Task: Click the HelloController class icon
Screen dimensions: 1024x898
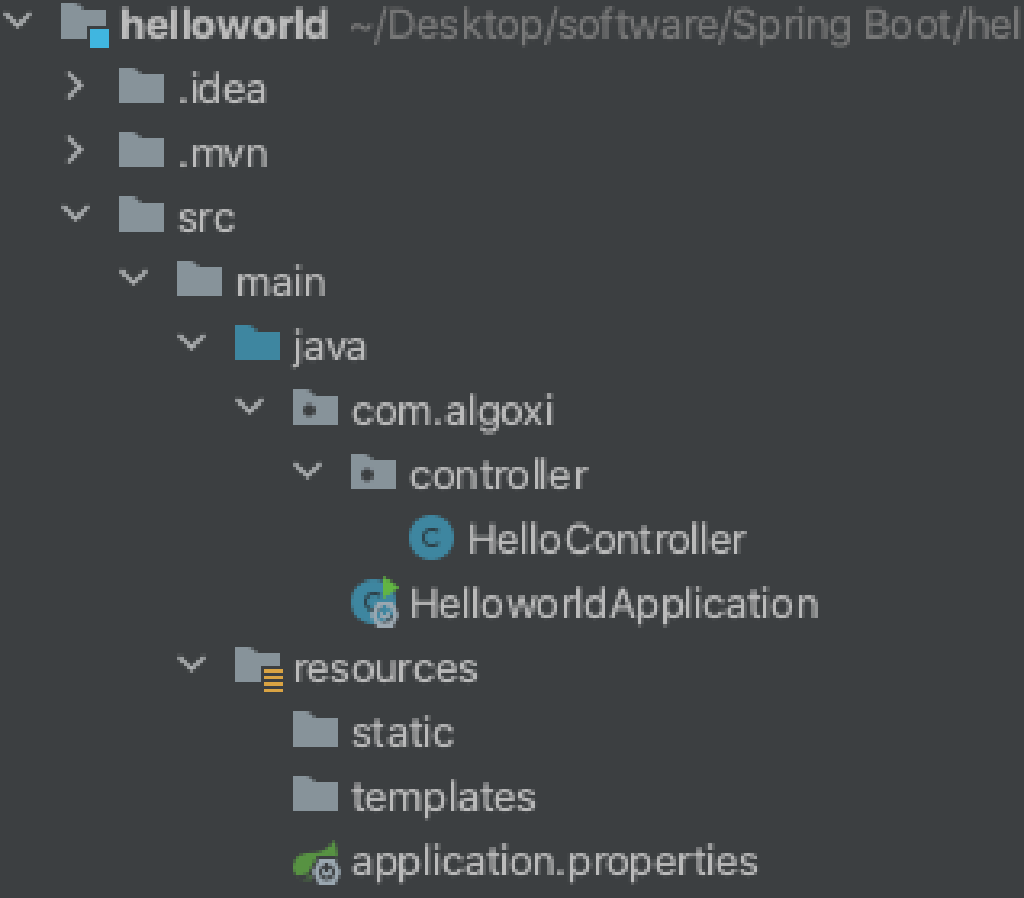Action: [x=430, y=538]
